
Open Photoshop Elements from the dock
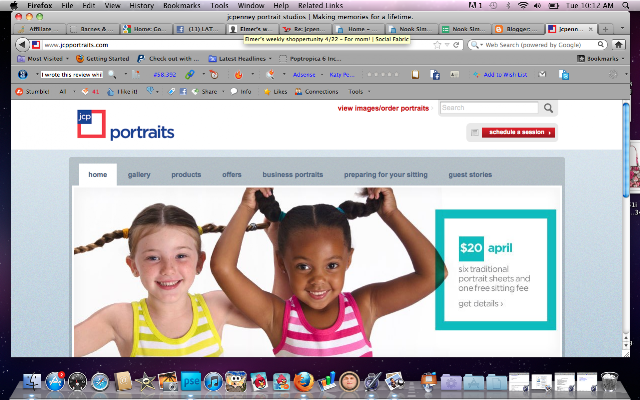tap(191, 382)
